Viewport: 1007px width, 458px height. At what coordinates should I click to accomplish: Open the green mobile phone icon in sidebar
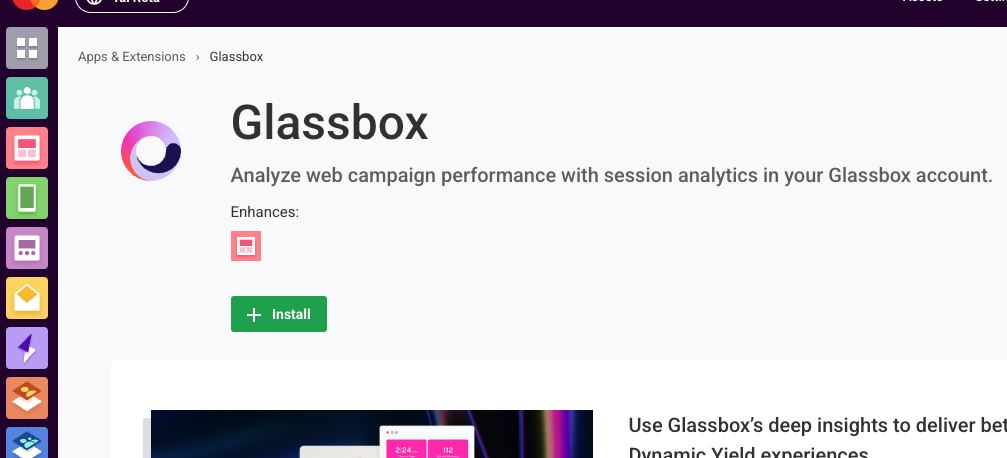pos(27,198)
